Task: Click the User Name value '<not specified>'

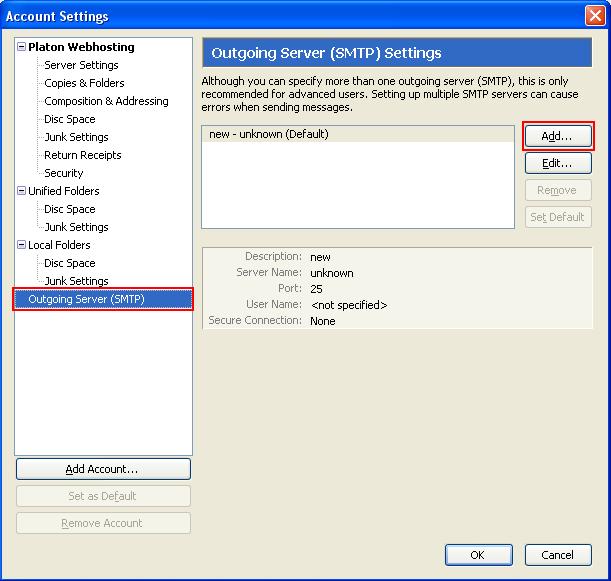Action: pyautogui.click(x=349, y=305)
